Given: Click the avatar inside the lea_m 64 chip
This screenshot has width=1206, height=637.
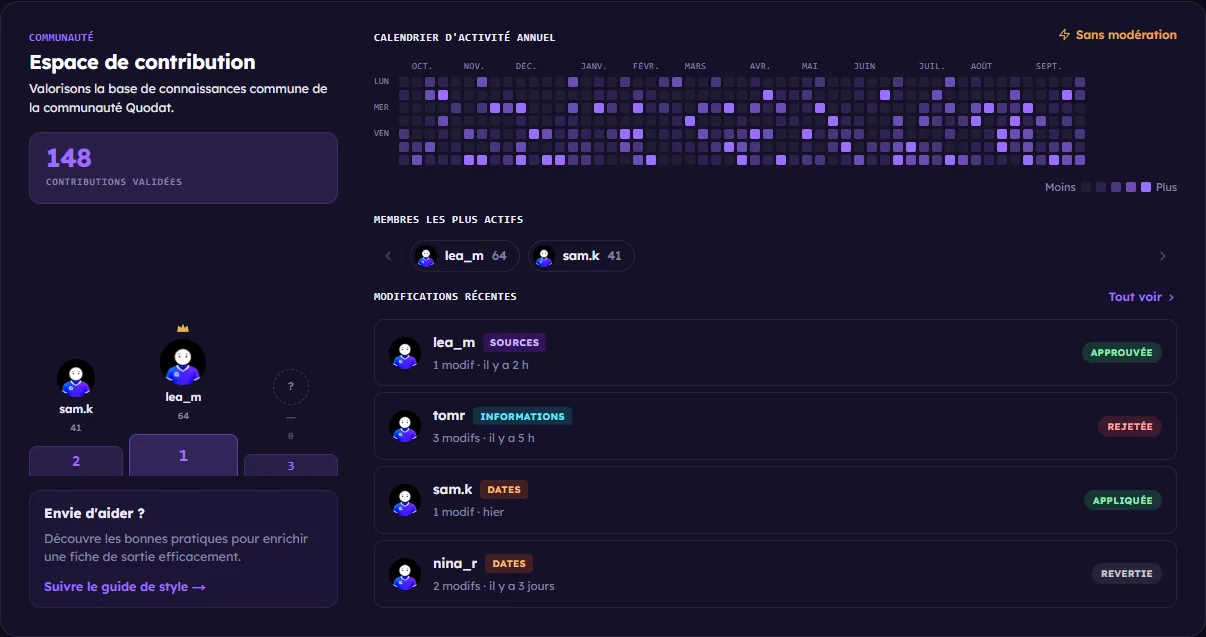Looking at the screenshot, I should point(426,256).
